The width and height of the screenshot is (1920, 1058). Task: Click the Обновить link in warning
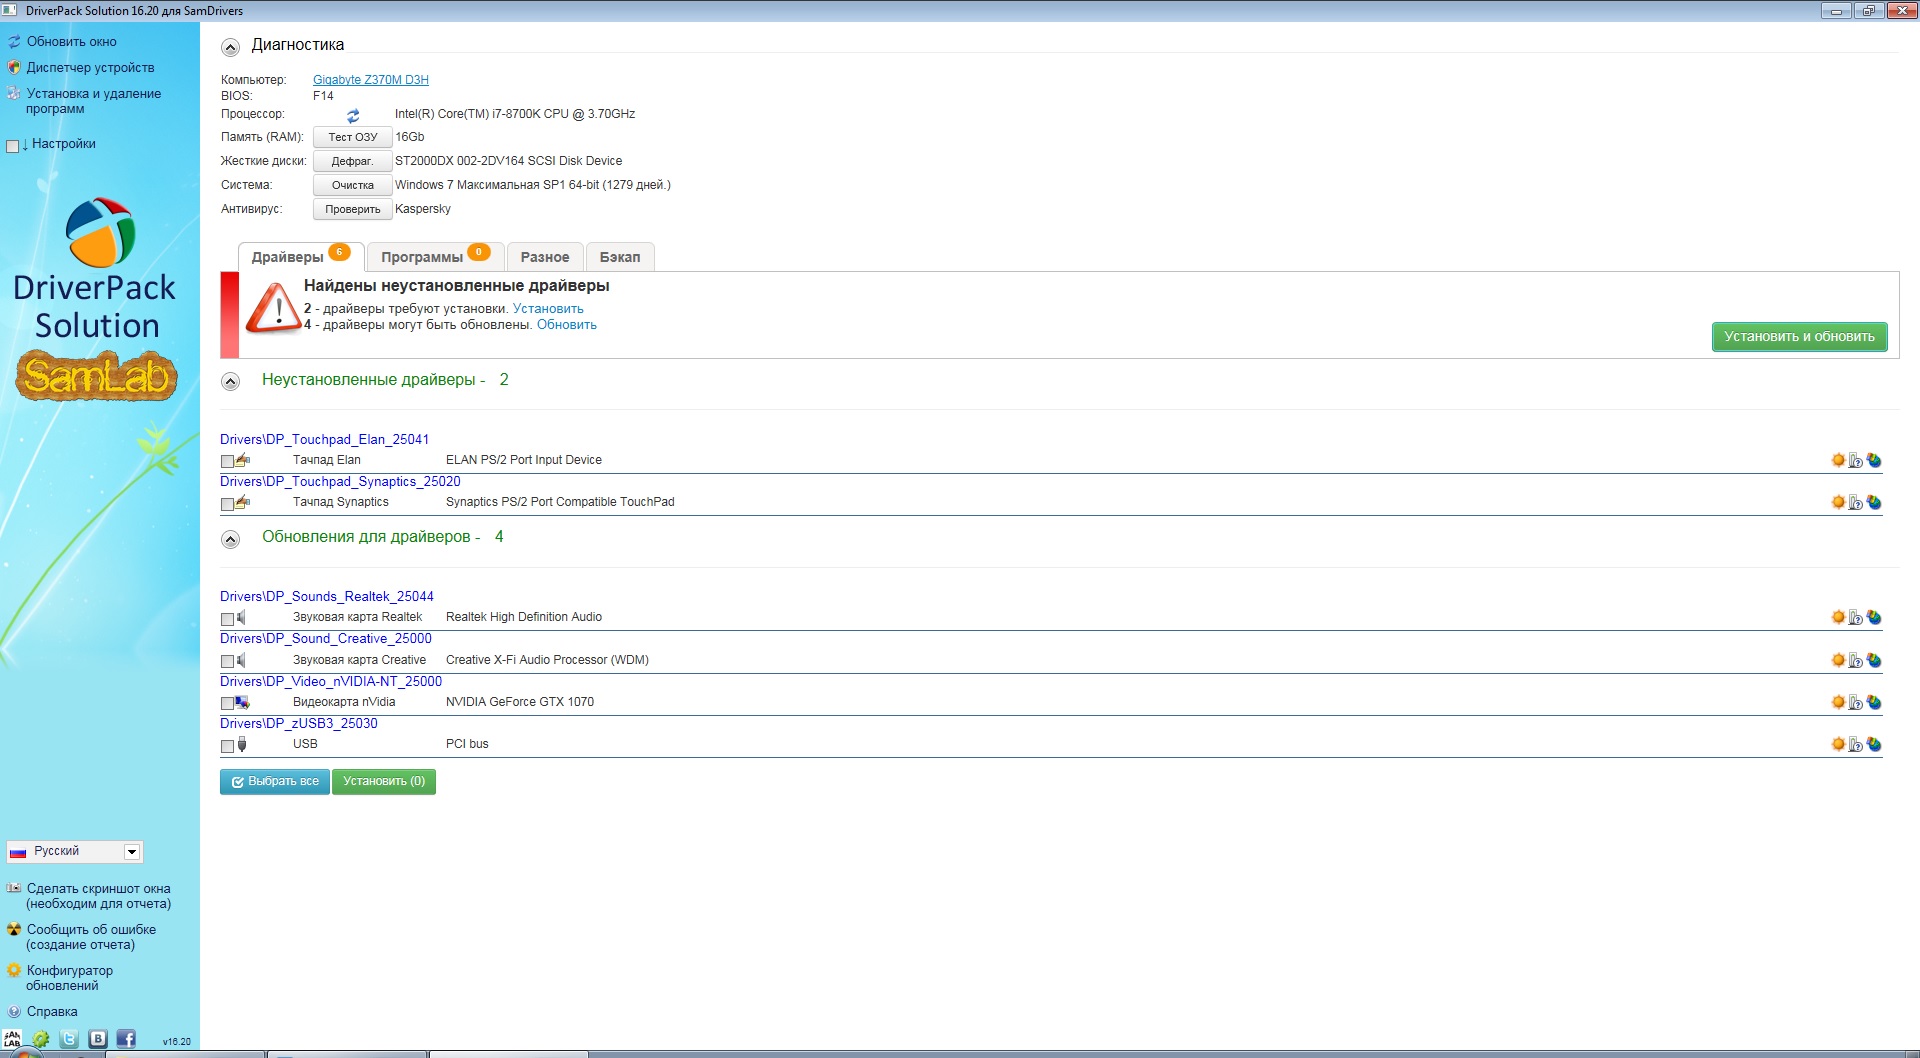[x=567, y=325]
